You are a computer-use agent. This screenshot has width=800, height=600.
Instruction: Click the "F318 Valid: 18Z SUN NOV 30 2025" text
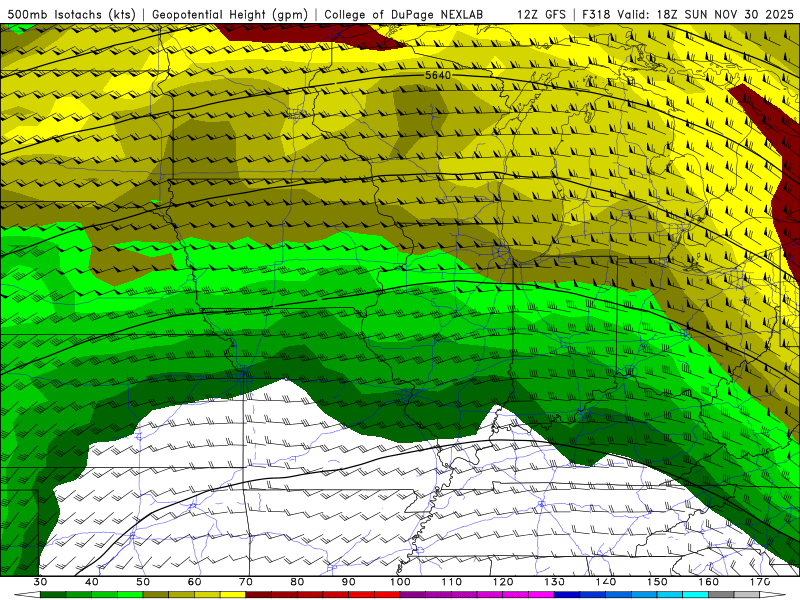pos(688,14)
